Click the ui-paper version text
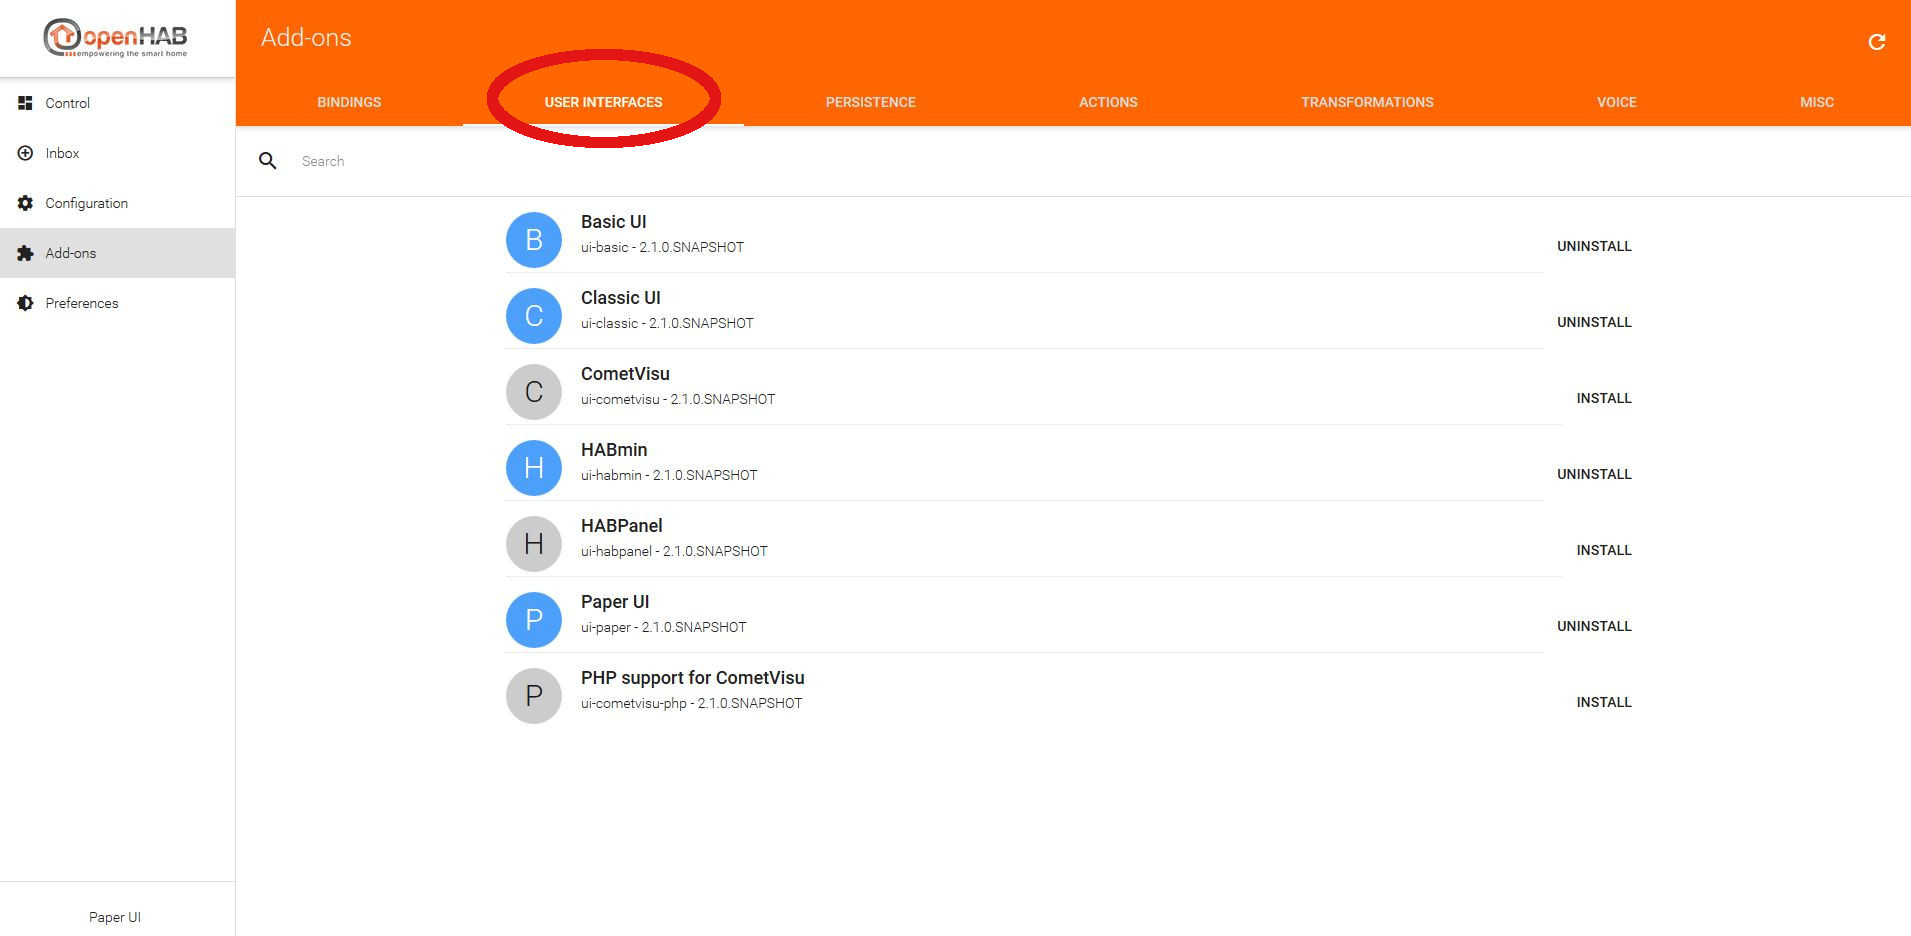 663,627
